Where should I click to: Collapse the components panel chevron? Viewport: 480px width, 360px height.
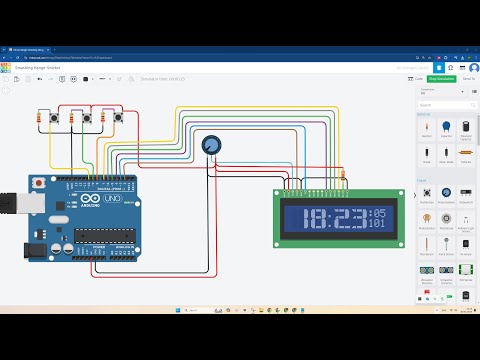pos(415,195)
